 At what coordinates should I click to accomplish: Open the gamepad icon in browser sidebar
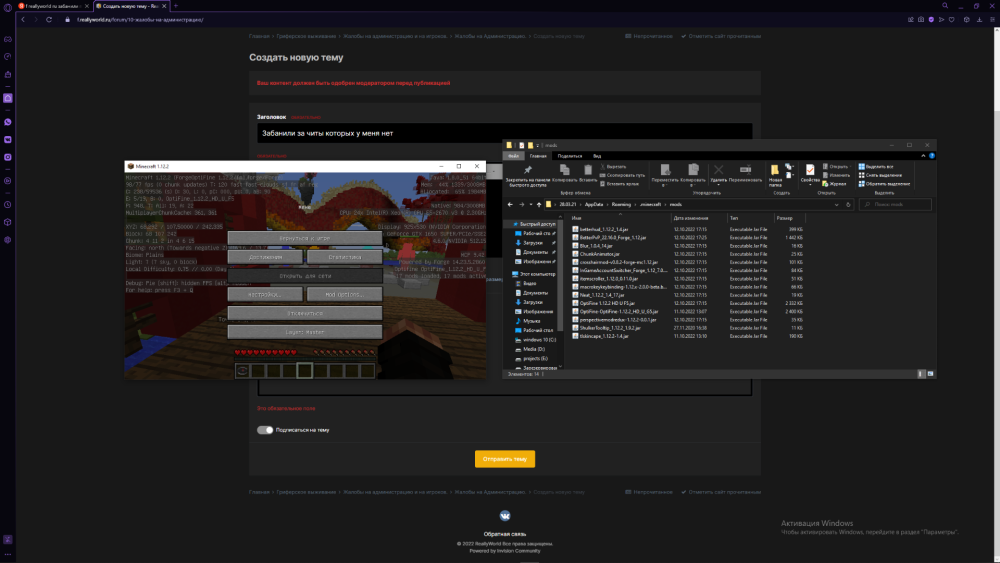click(8, 40)
